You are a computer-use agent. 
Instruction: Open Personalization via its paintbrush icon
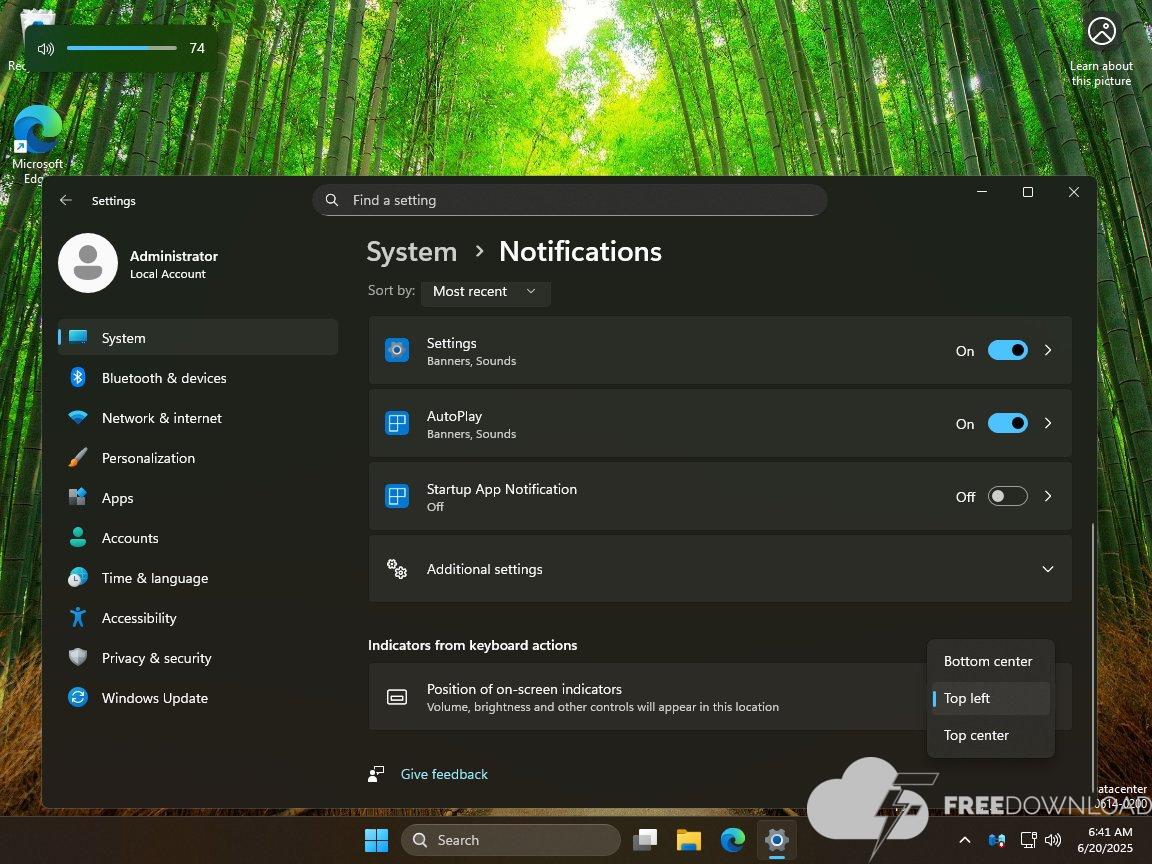click(78, 458)
